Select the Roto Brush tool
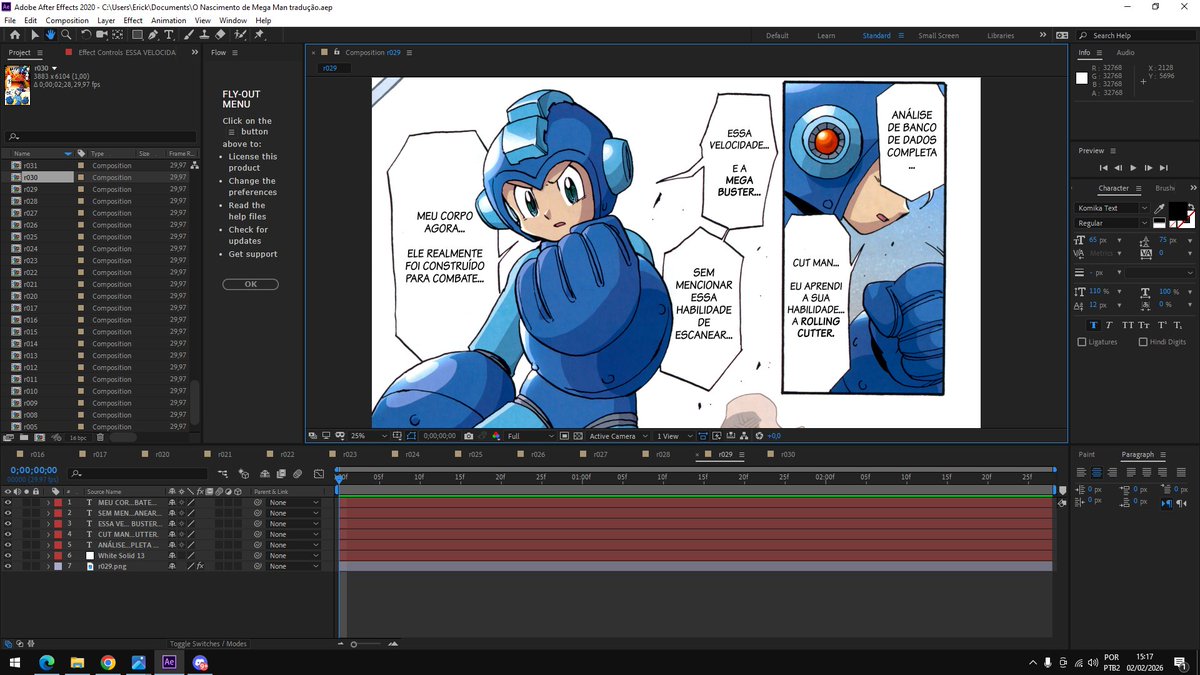 [x=241, y=35]
